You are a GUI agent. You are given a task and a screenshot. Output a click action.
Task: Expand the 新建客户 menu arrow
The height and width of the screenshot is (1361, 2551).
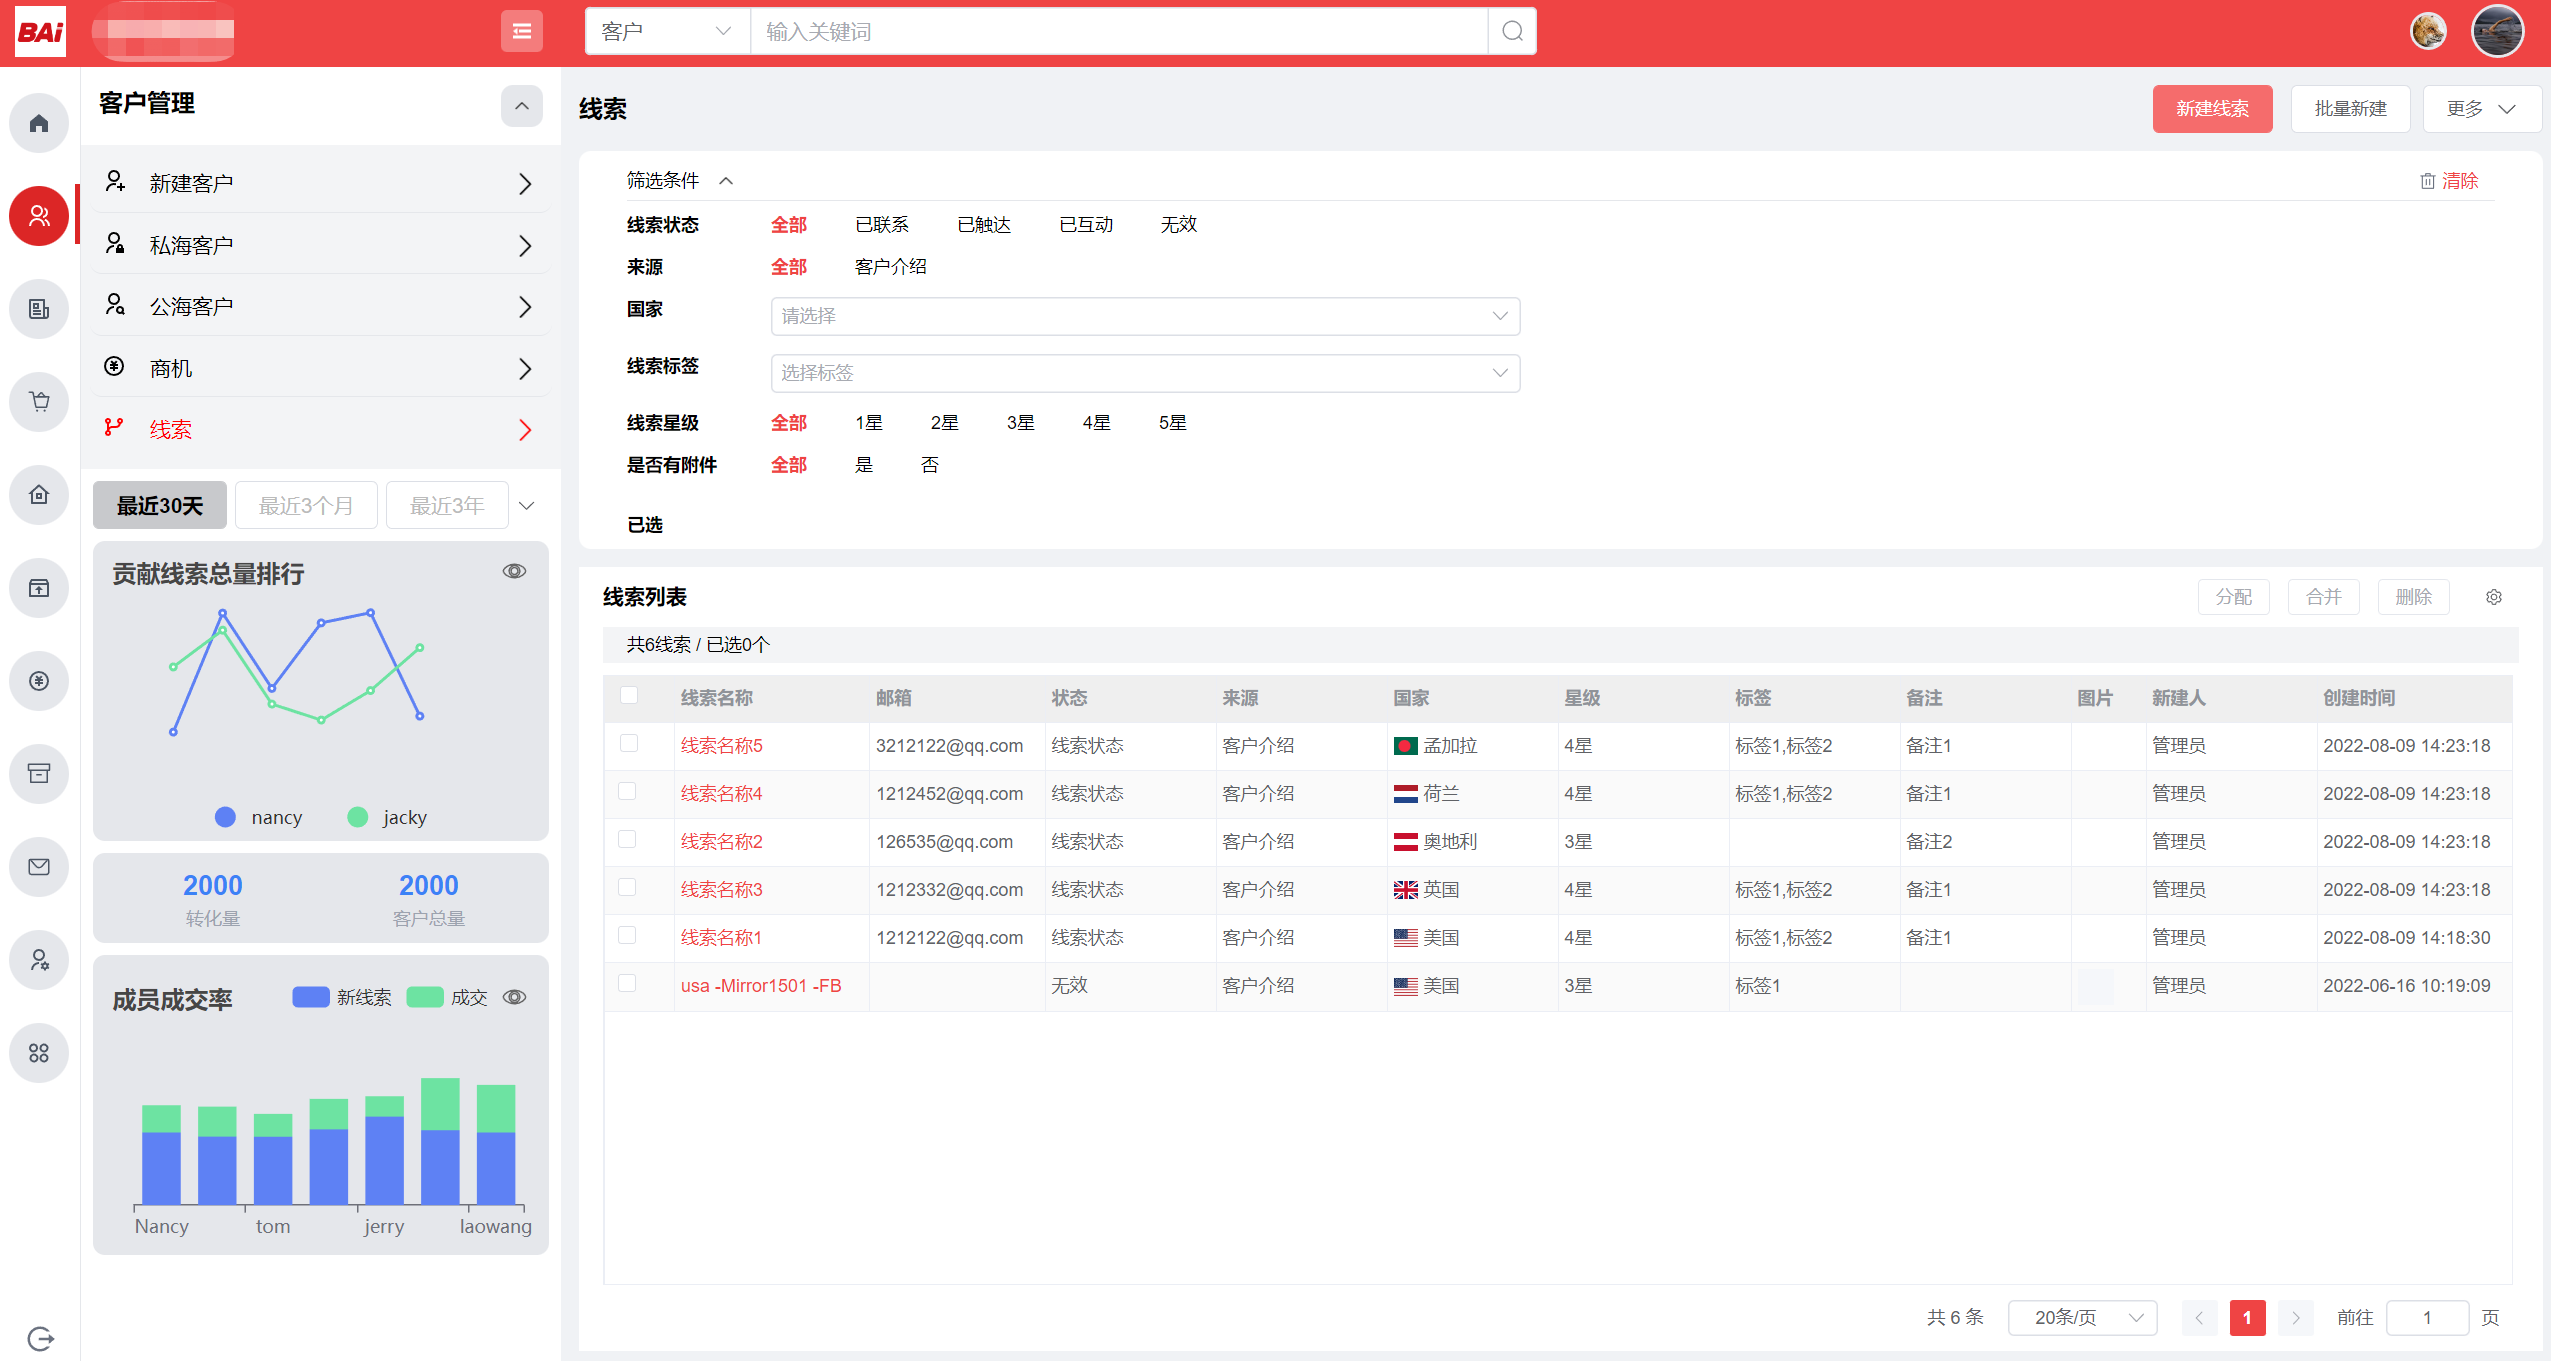tap(524, 184)
